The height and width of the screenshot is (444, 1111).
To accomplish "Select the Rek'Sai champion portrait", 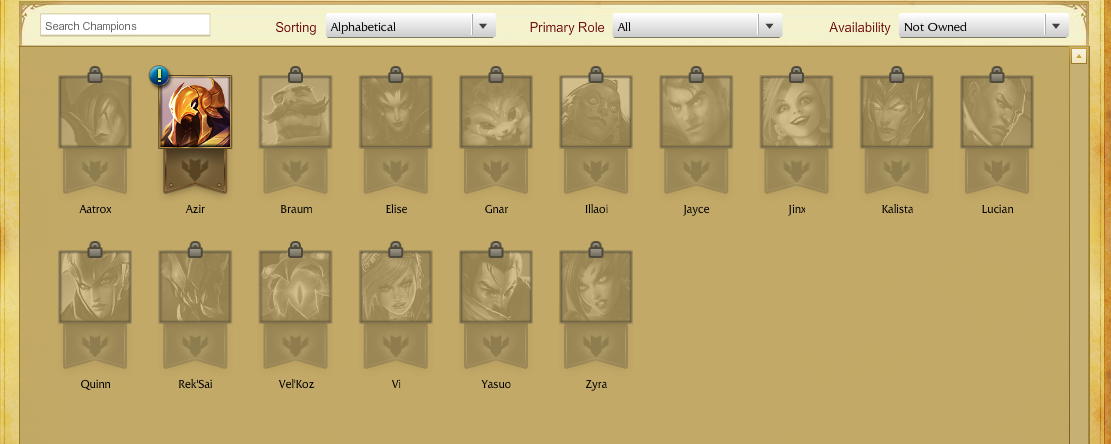I will tap(195, 287).
